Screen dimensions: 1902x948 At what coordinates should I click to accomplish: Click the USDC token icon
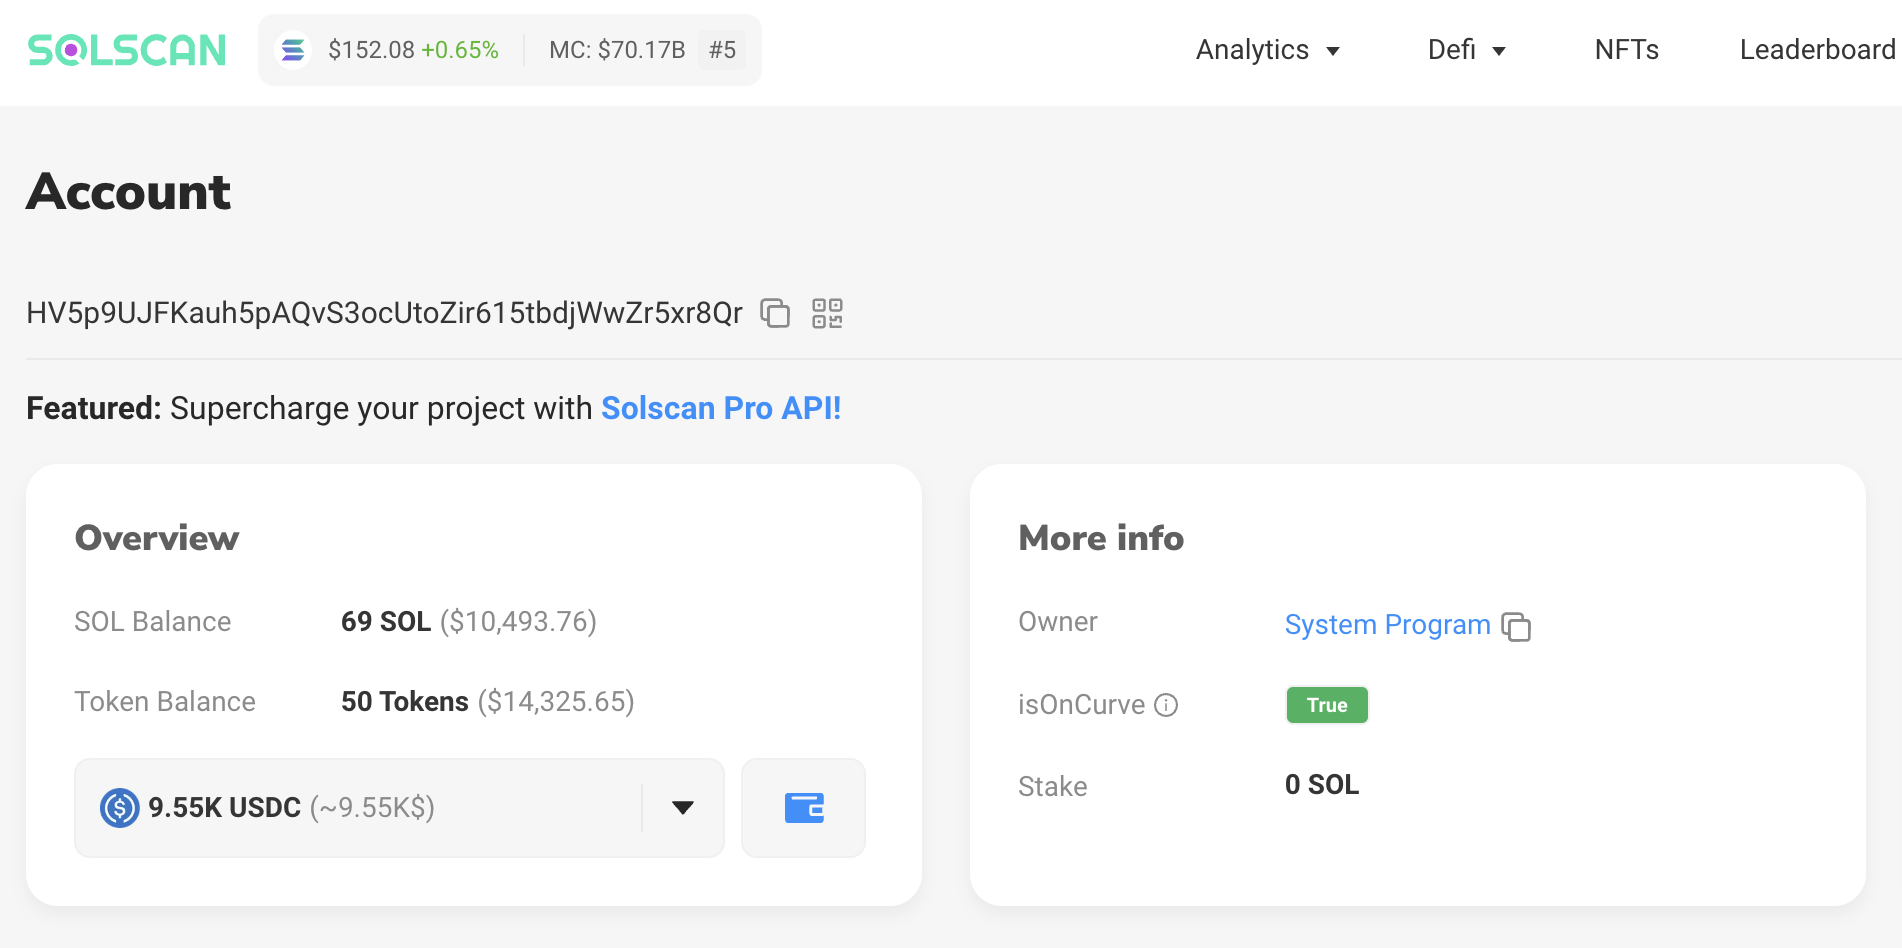(x=120, y=808)
